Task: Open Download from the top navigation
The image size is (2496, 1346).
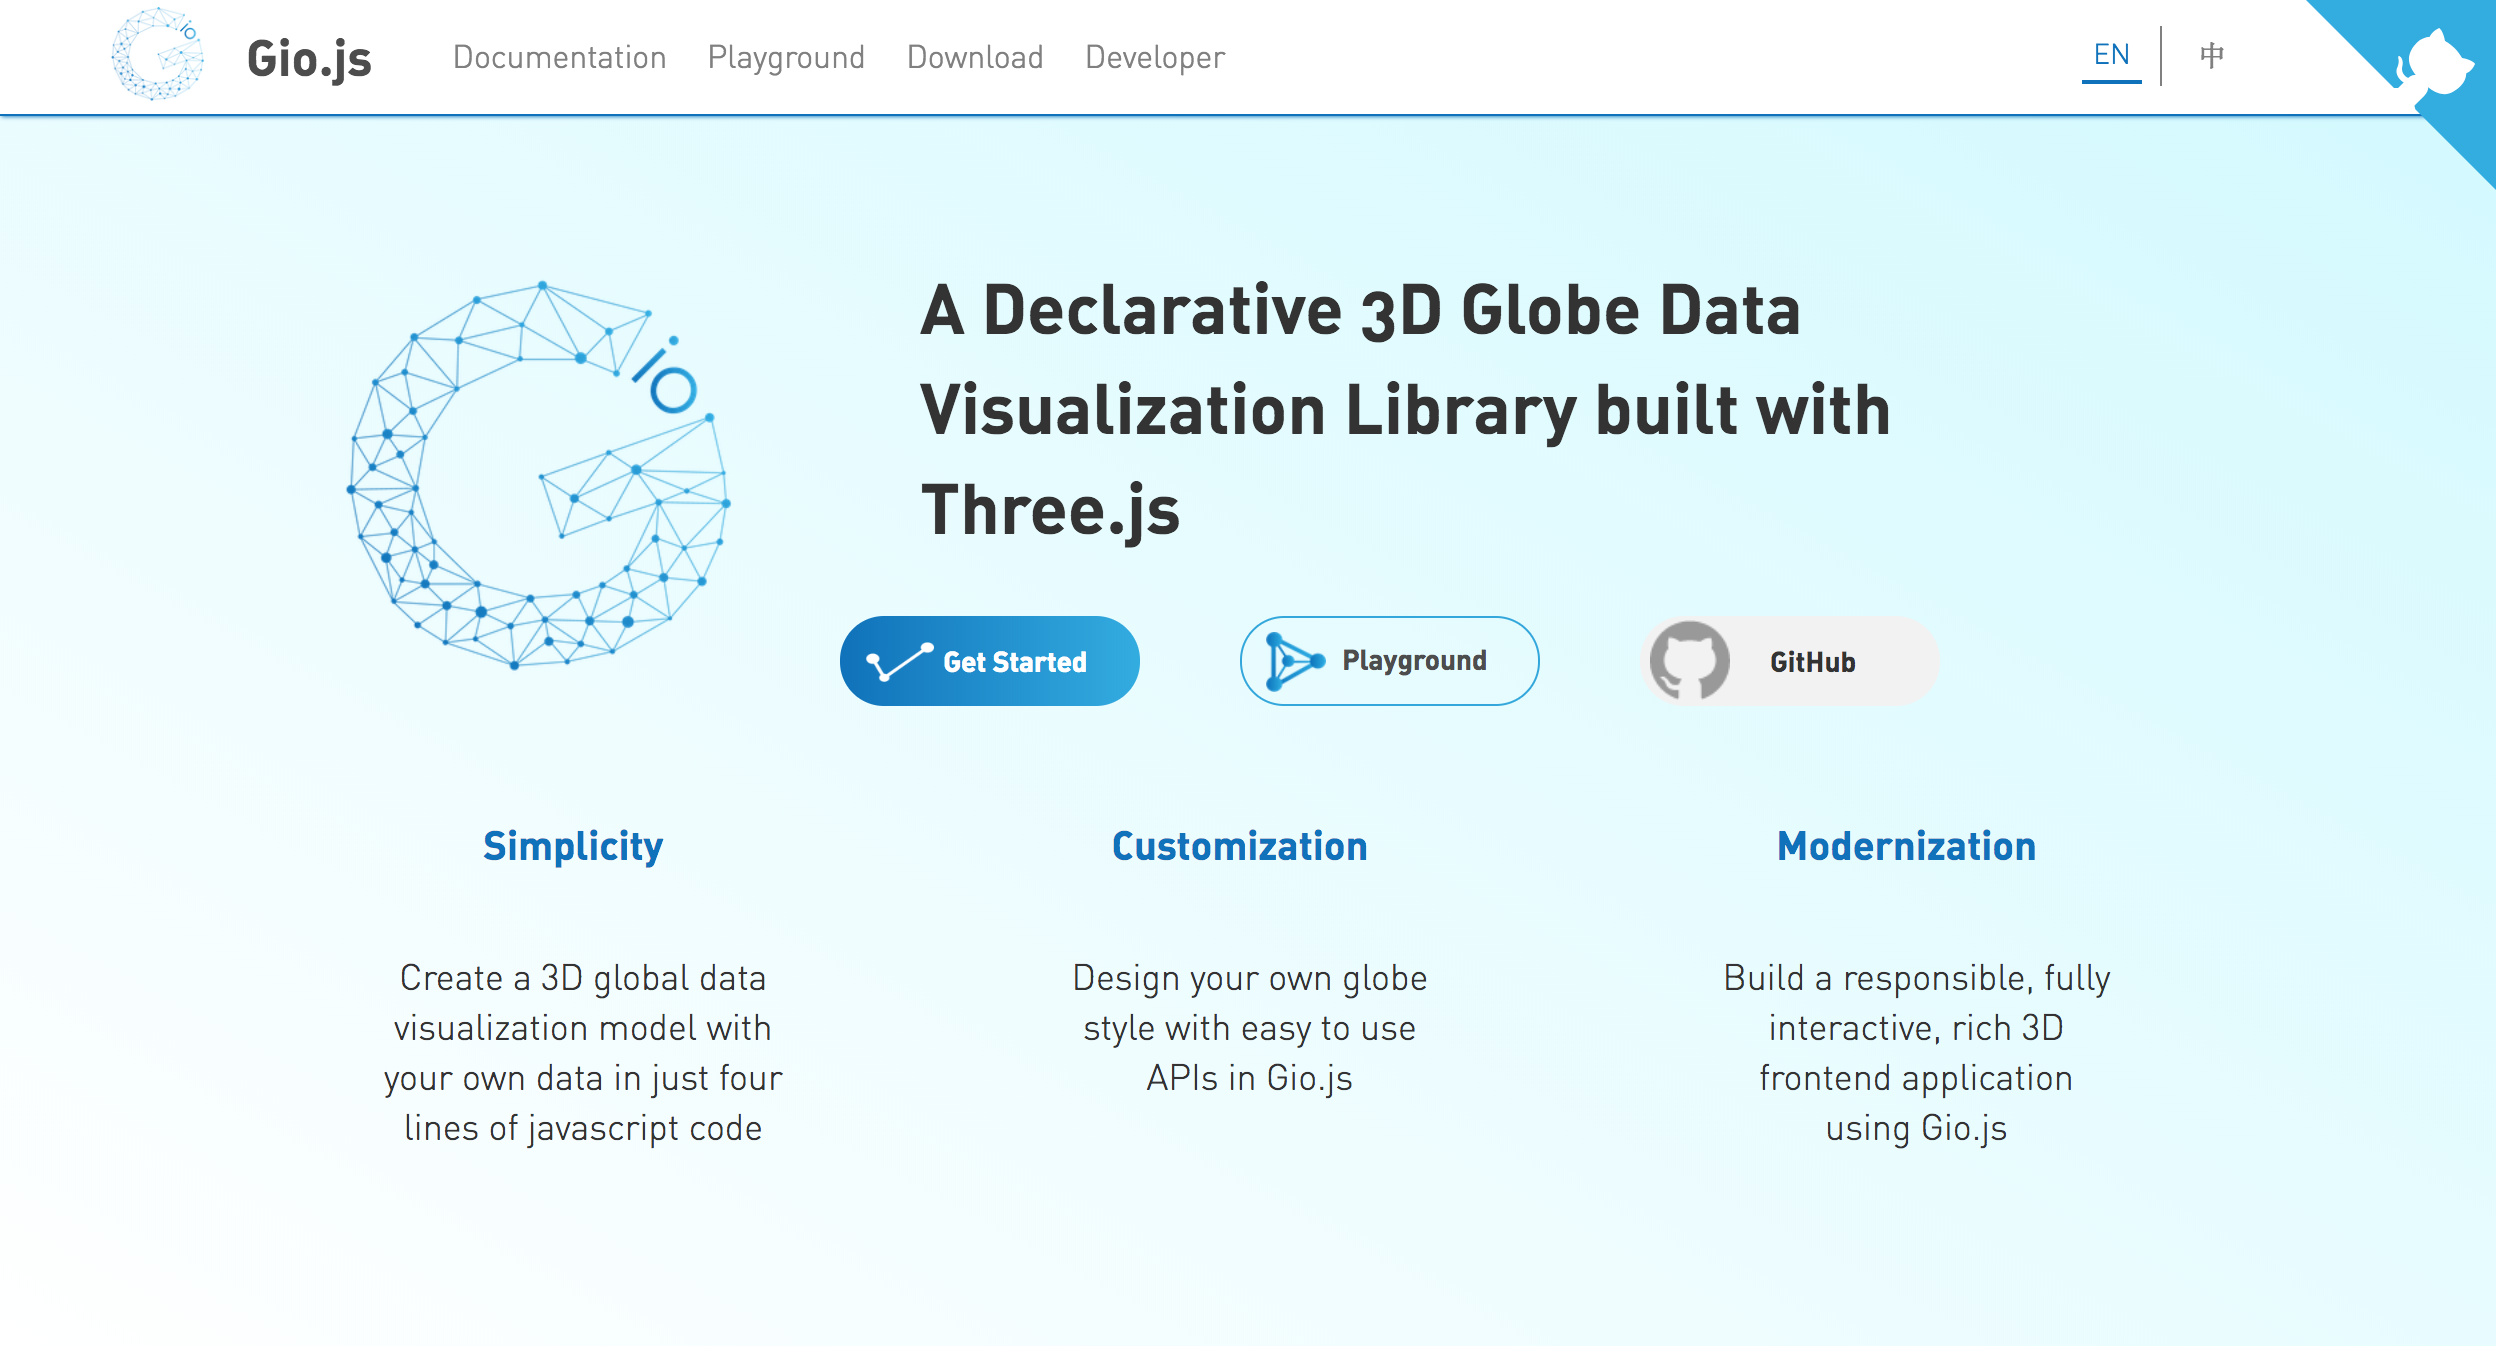Action: point(975,57)
